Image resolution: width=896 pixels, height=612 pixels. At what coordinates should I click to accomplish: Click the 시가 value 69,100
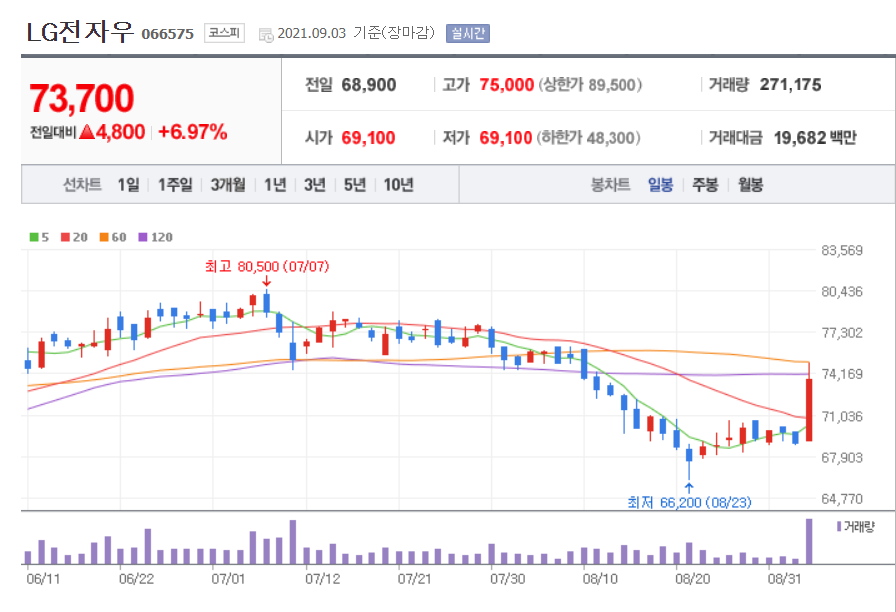tap(369, 138)
